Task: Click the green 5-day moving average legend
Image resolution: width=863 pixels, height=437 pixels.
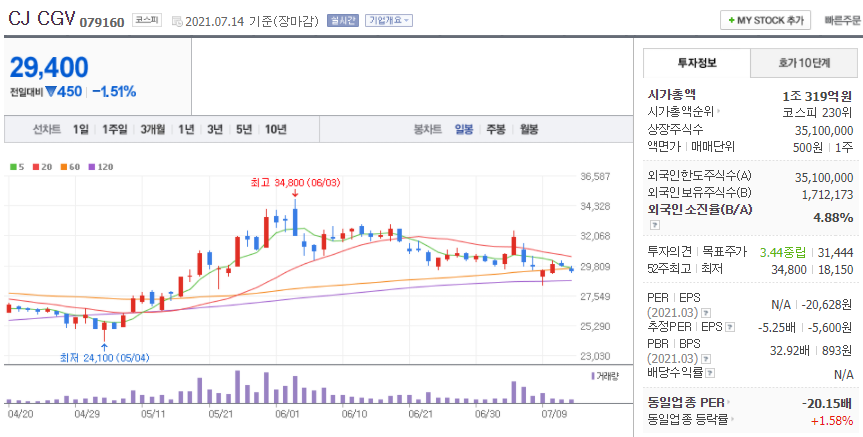Action: point(17,167)
